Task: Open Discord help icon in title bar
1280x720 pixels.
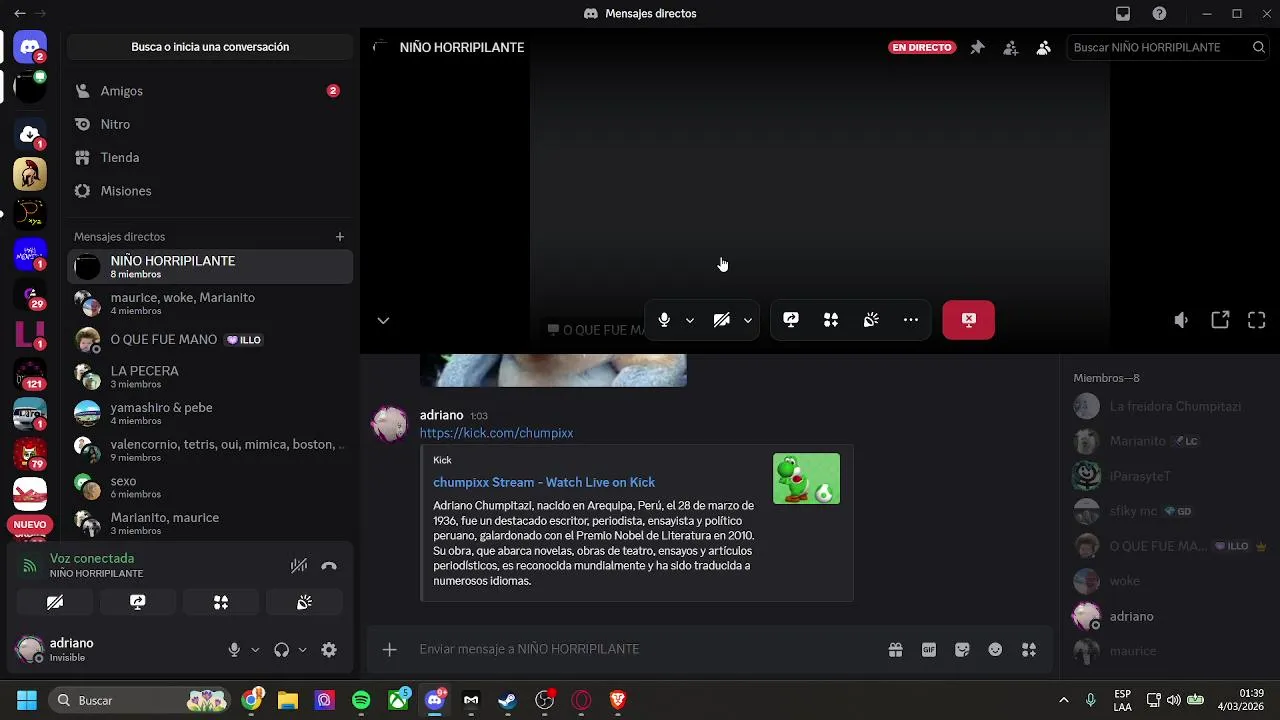Action: 1159,14
